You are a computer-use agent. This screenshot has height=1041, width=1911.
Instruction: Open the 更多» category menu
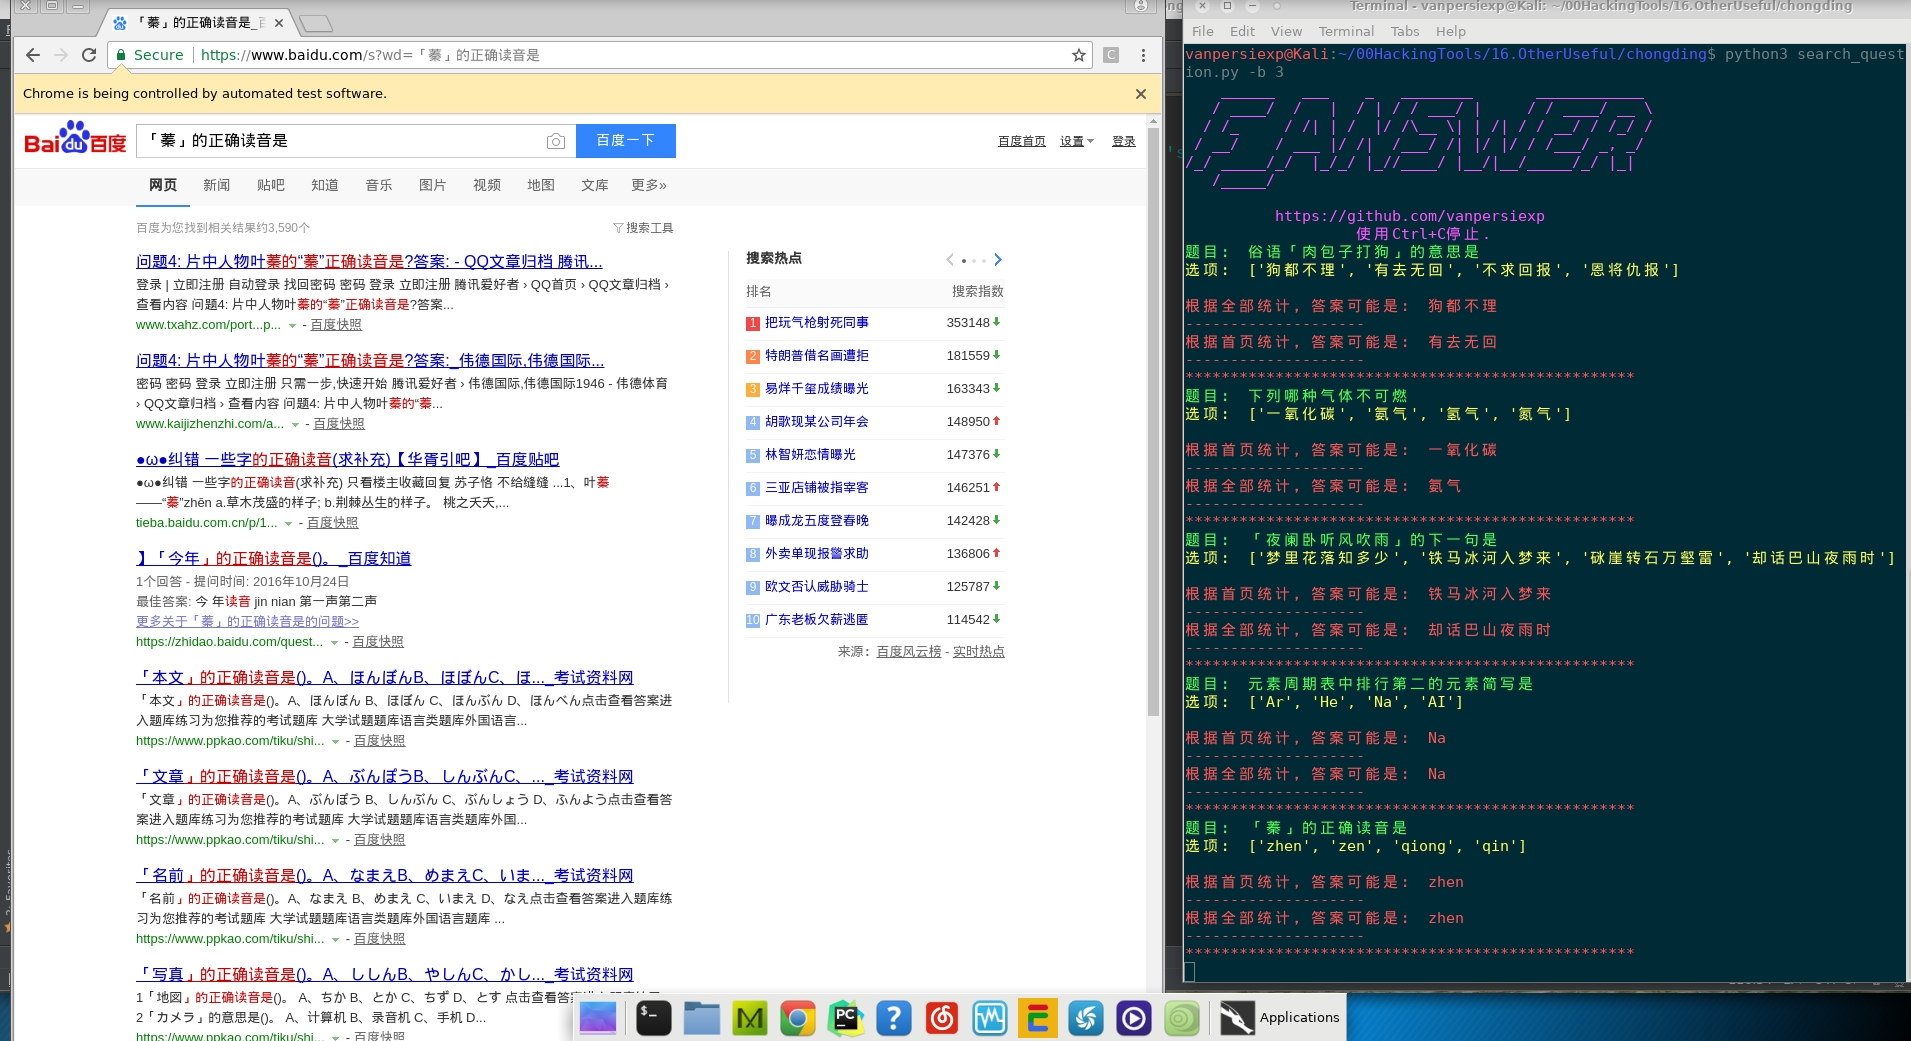649,185
